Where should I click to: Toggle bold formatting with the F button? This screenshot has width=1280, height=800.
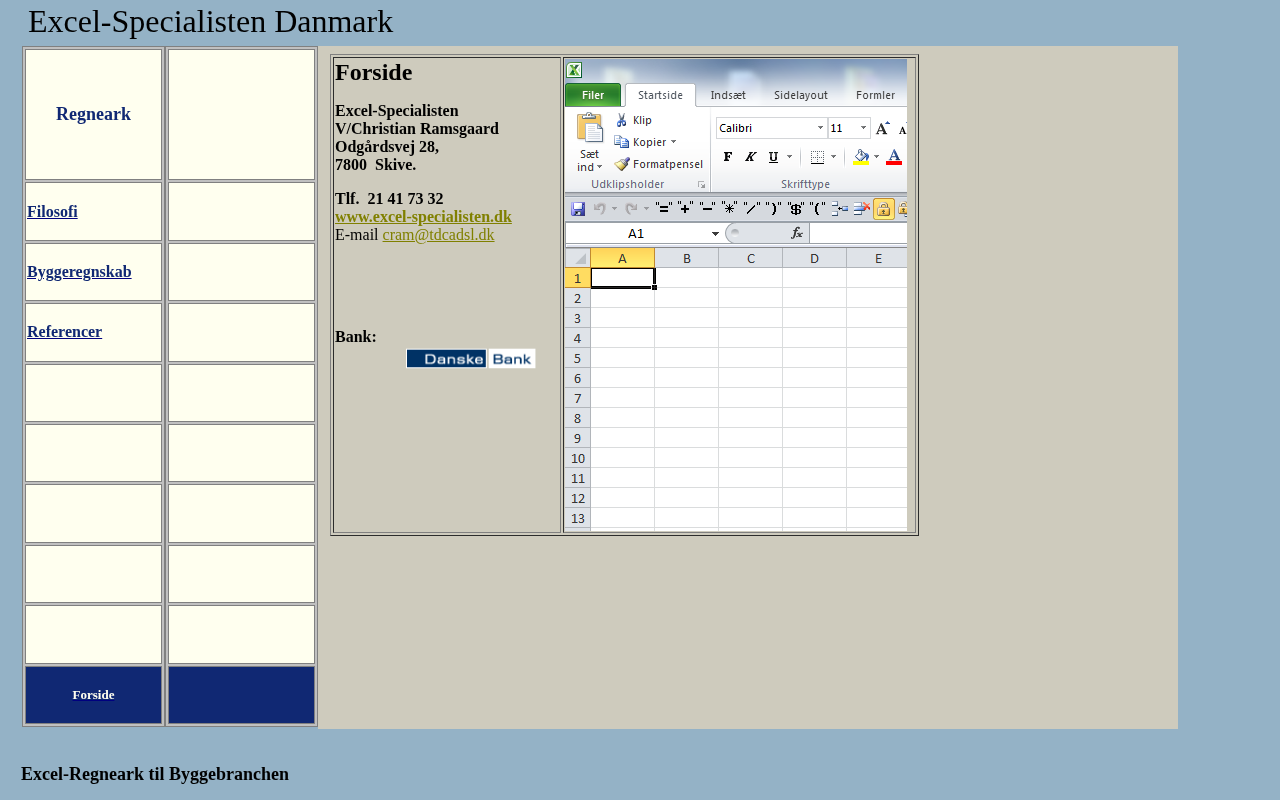point(727,157)
